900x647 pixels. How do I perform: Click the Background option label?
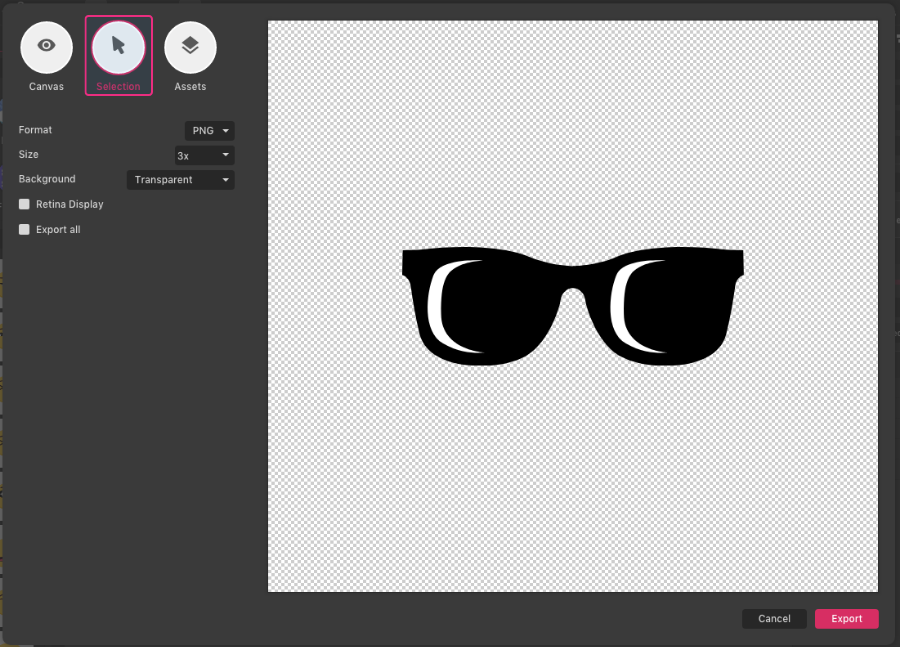[x=47, y=179]
